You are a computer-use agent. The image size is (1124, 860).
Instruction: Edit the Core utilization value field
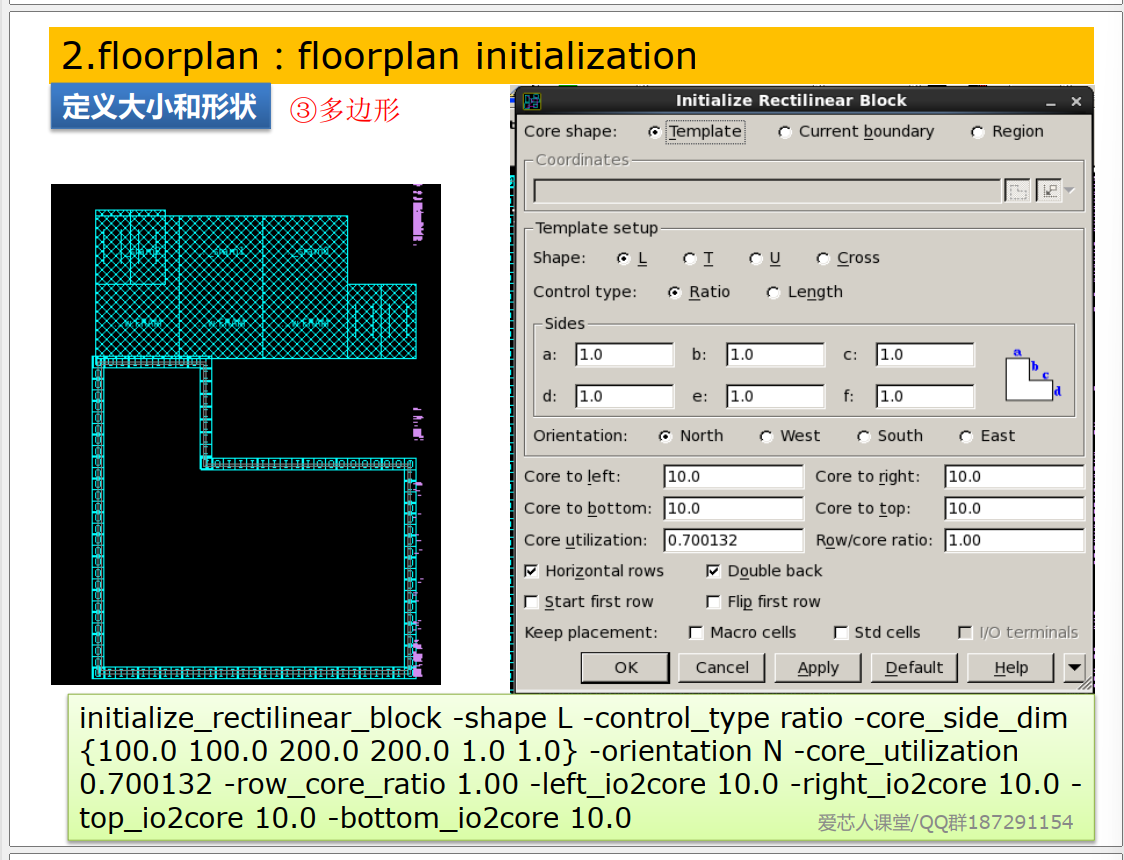coord(733,540)
